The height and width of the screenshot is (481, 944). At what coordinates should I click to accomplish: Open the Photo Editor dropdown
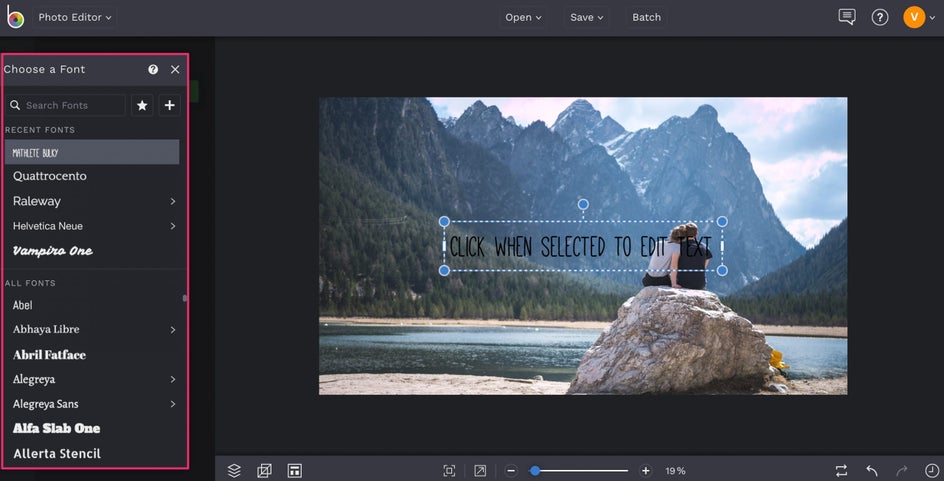click(x=75, y=17)
